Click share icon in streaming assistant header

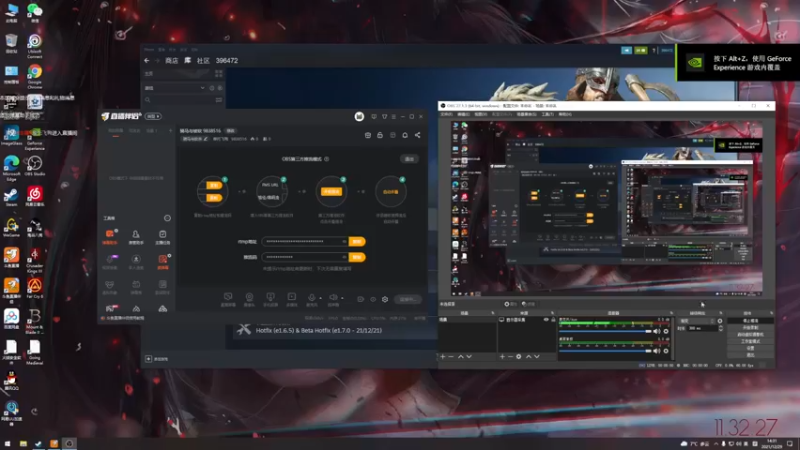click(x=417, y=135)
